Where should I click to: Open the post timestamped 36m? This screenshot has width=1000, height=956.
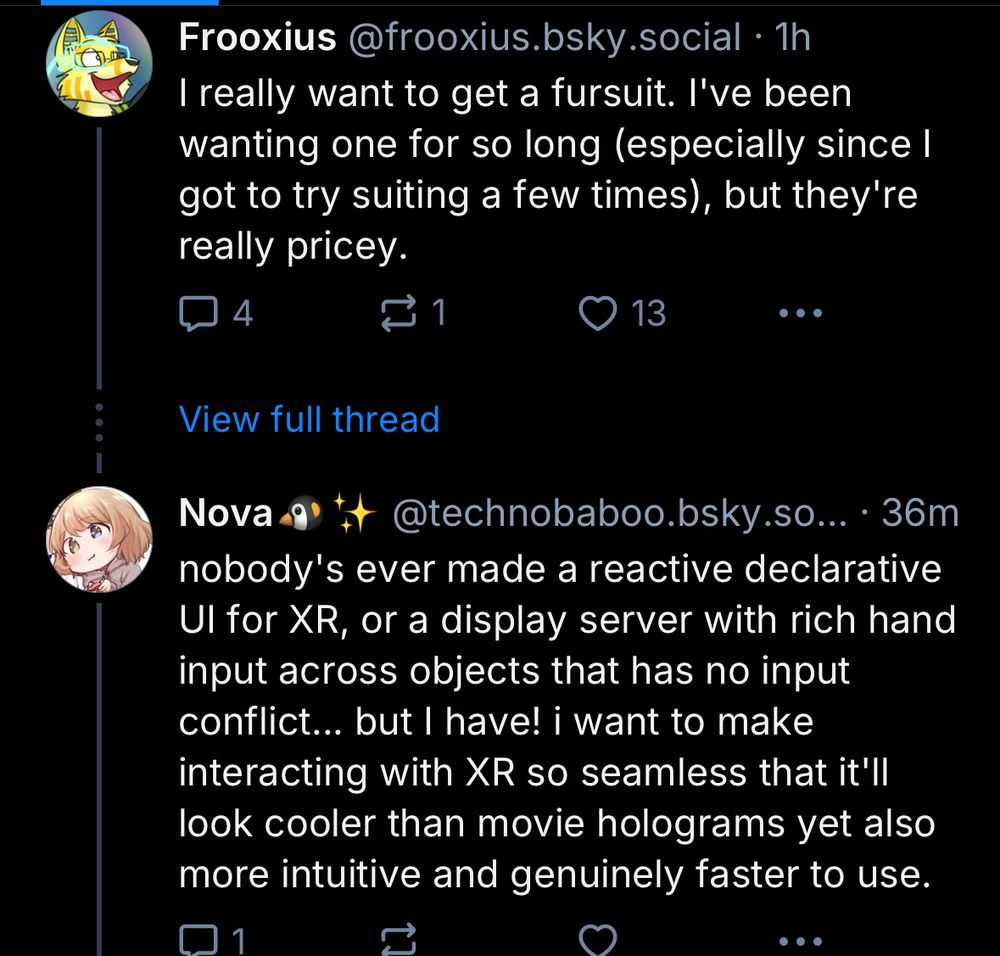coord(920,514)
